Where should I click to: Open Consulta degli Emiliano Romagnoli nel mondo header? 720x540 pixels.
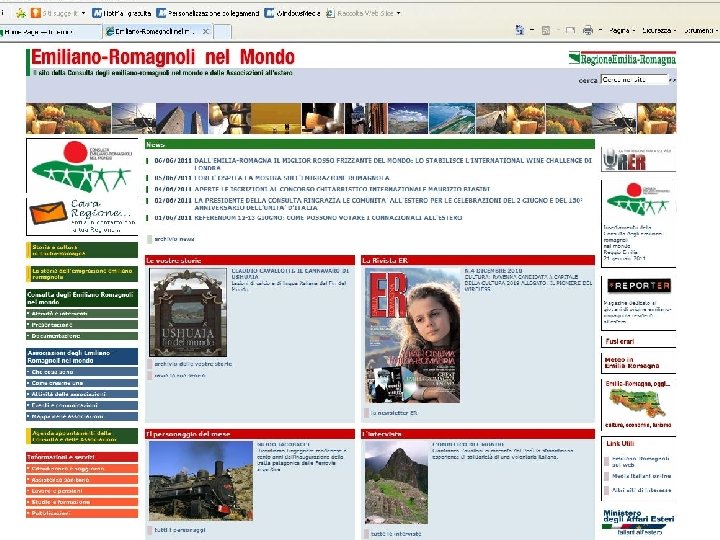tap(82, 298)
